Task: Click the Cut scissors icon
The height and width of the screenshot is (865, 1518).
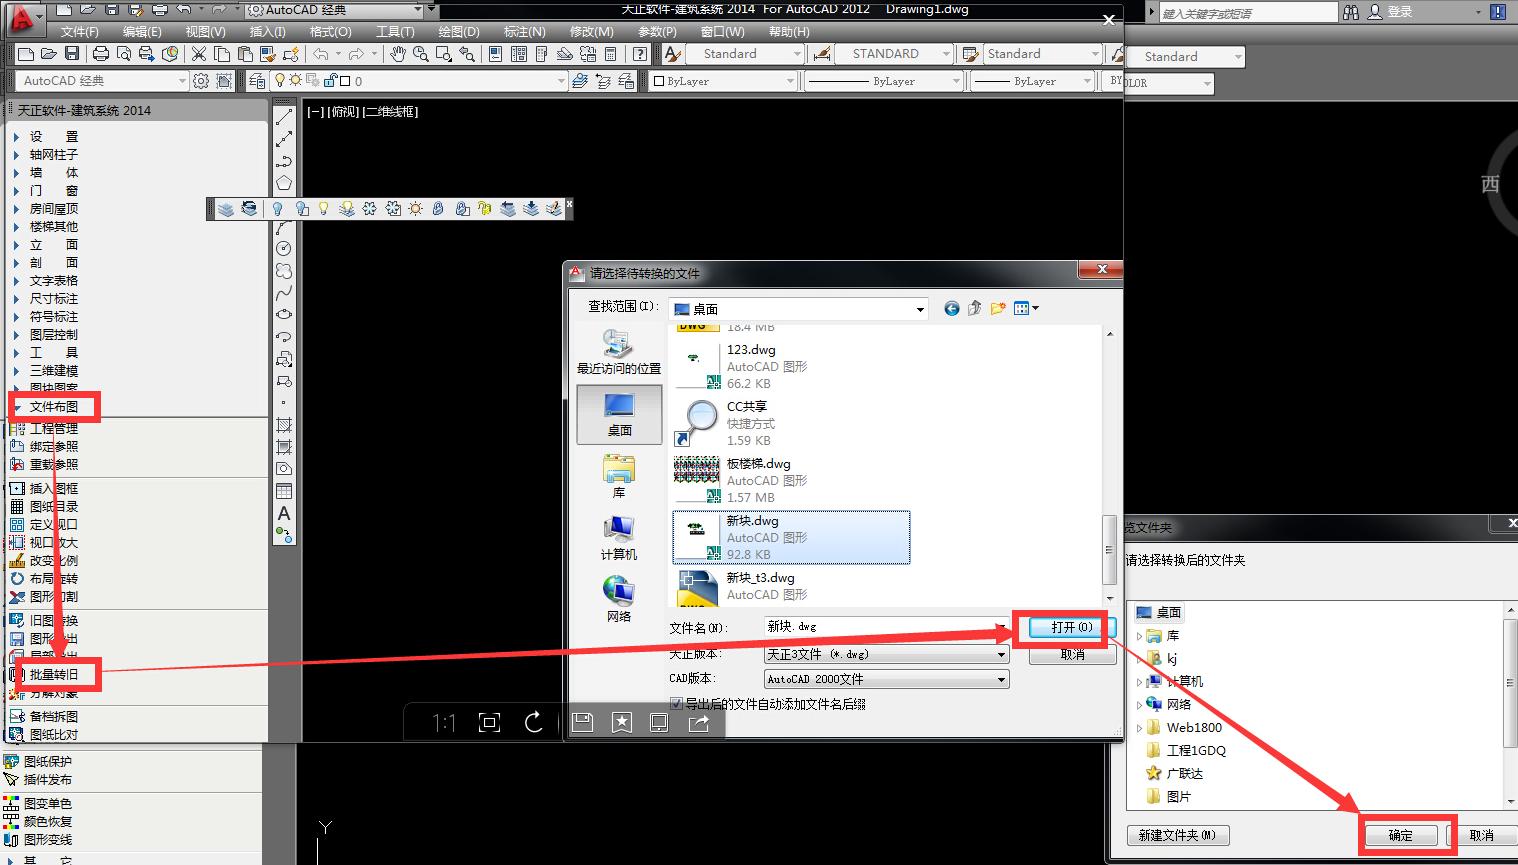Action: [x=198, y=54]
